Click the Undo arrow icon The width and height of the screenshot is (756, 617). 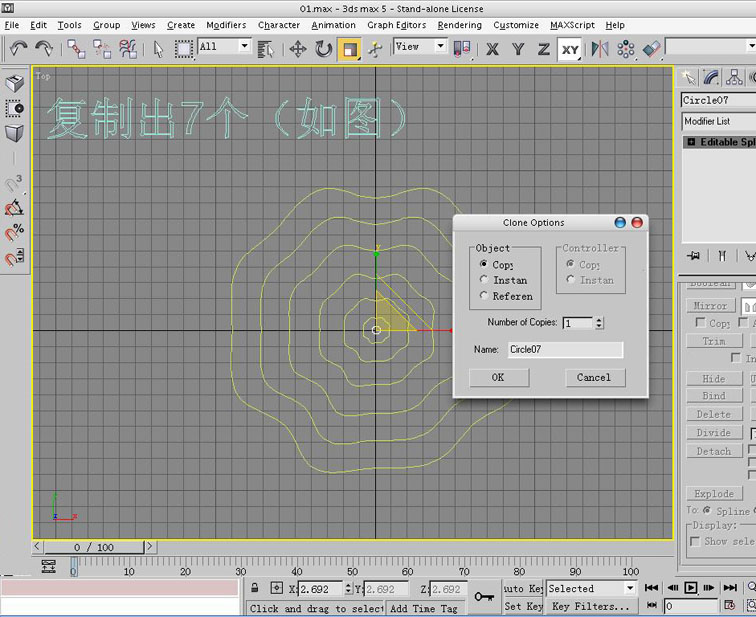coord(18,48)
